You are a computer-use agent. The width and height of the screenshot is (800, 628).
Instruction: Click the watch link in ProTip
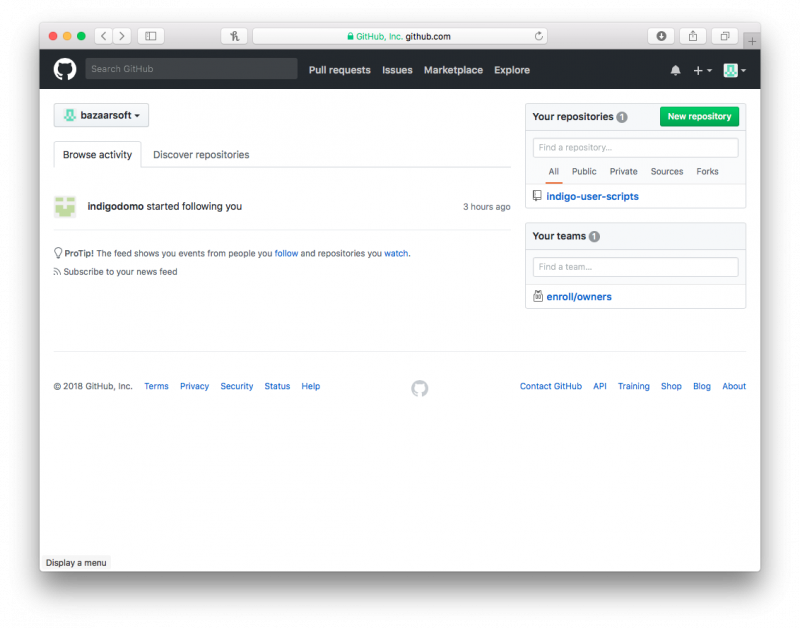coord(396,253)
